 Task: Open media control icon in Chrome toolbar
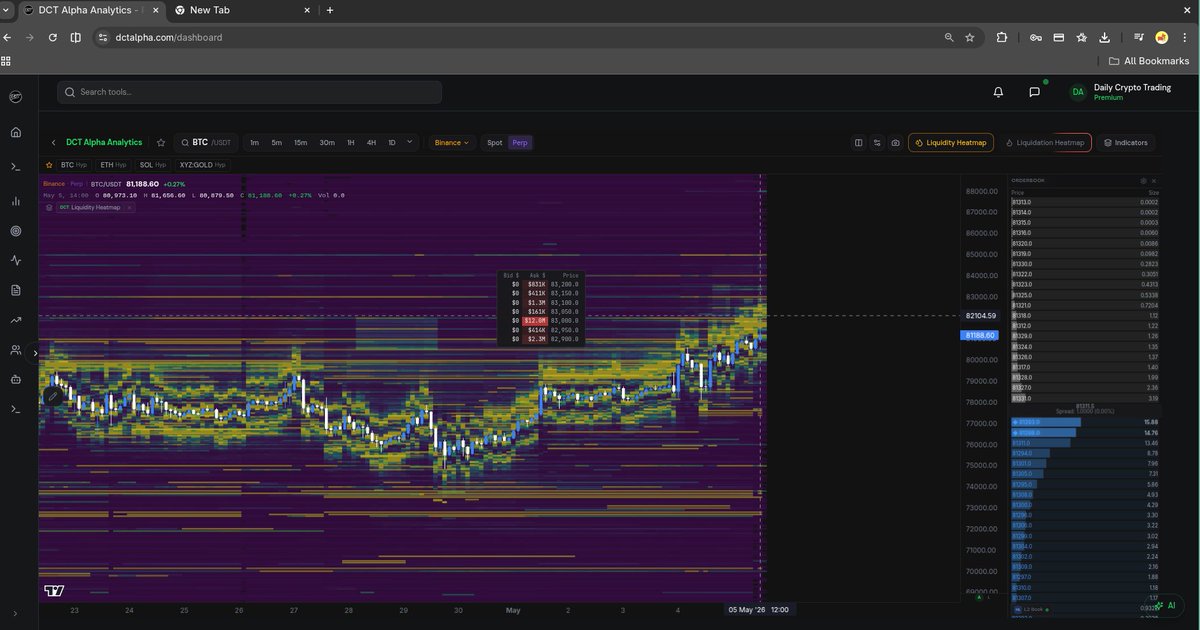click(x=1139, y=37)
